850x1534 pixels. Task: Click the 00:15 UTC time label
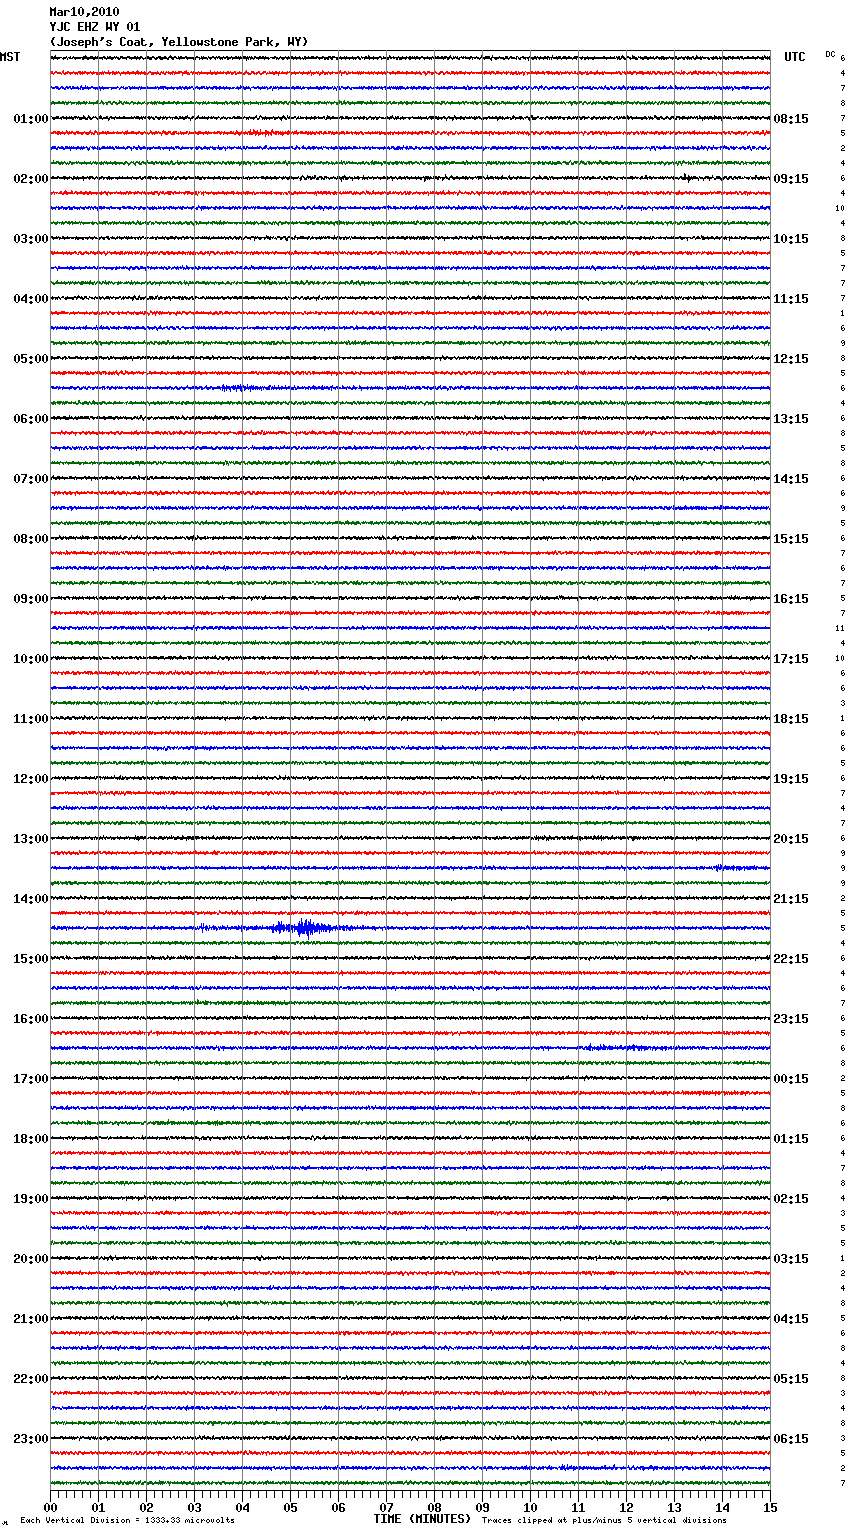point(791,1079)
